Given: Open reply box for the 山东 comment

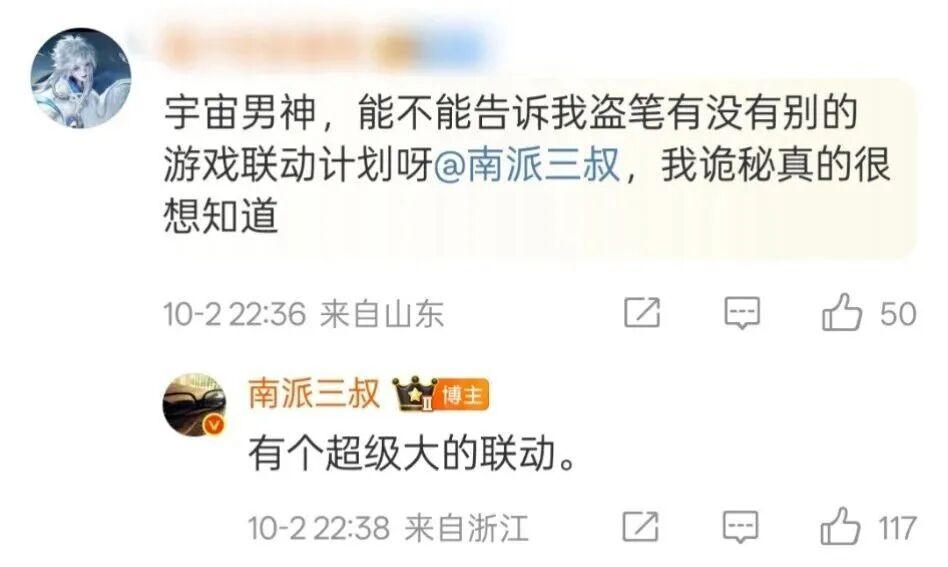Looking at the screenshot, I should point(742,313).
